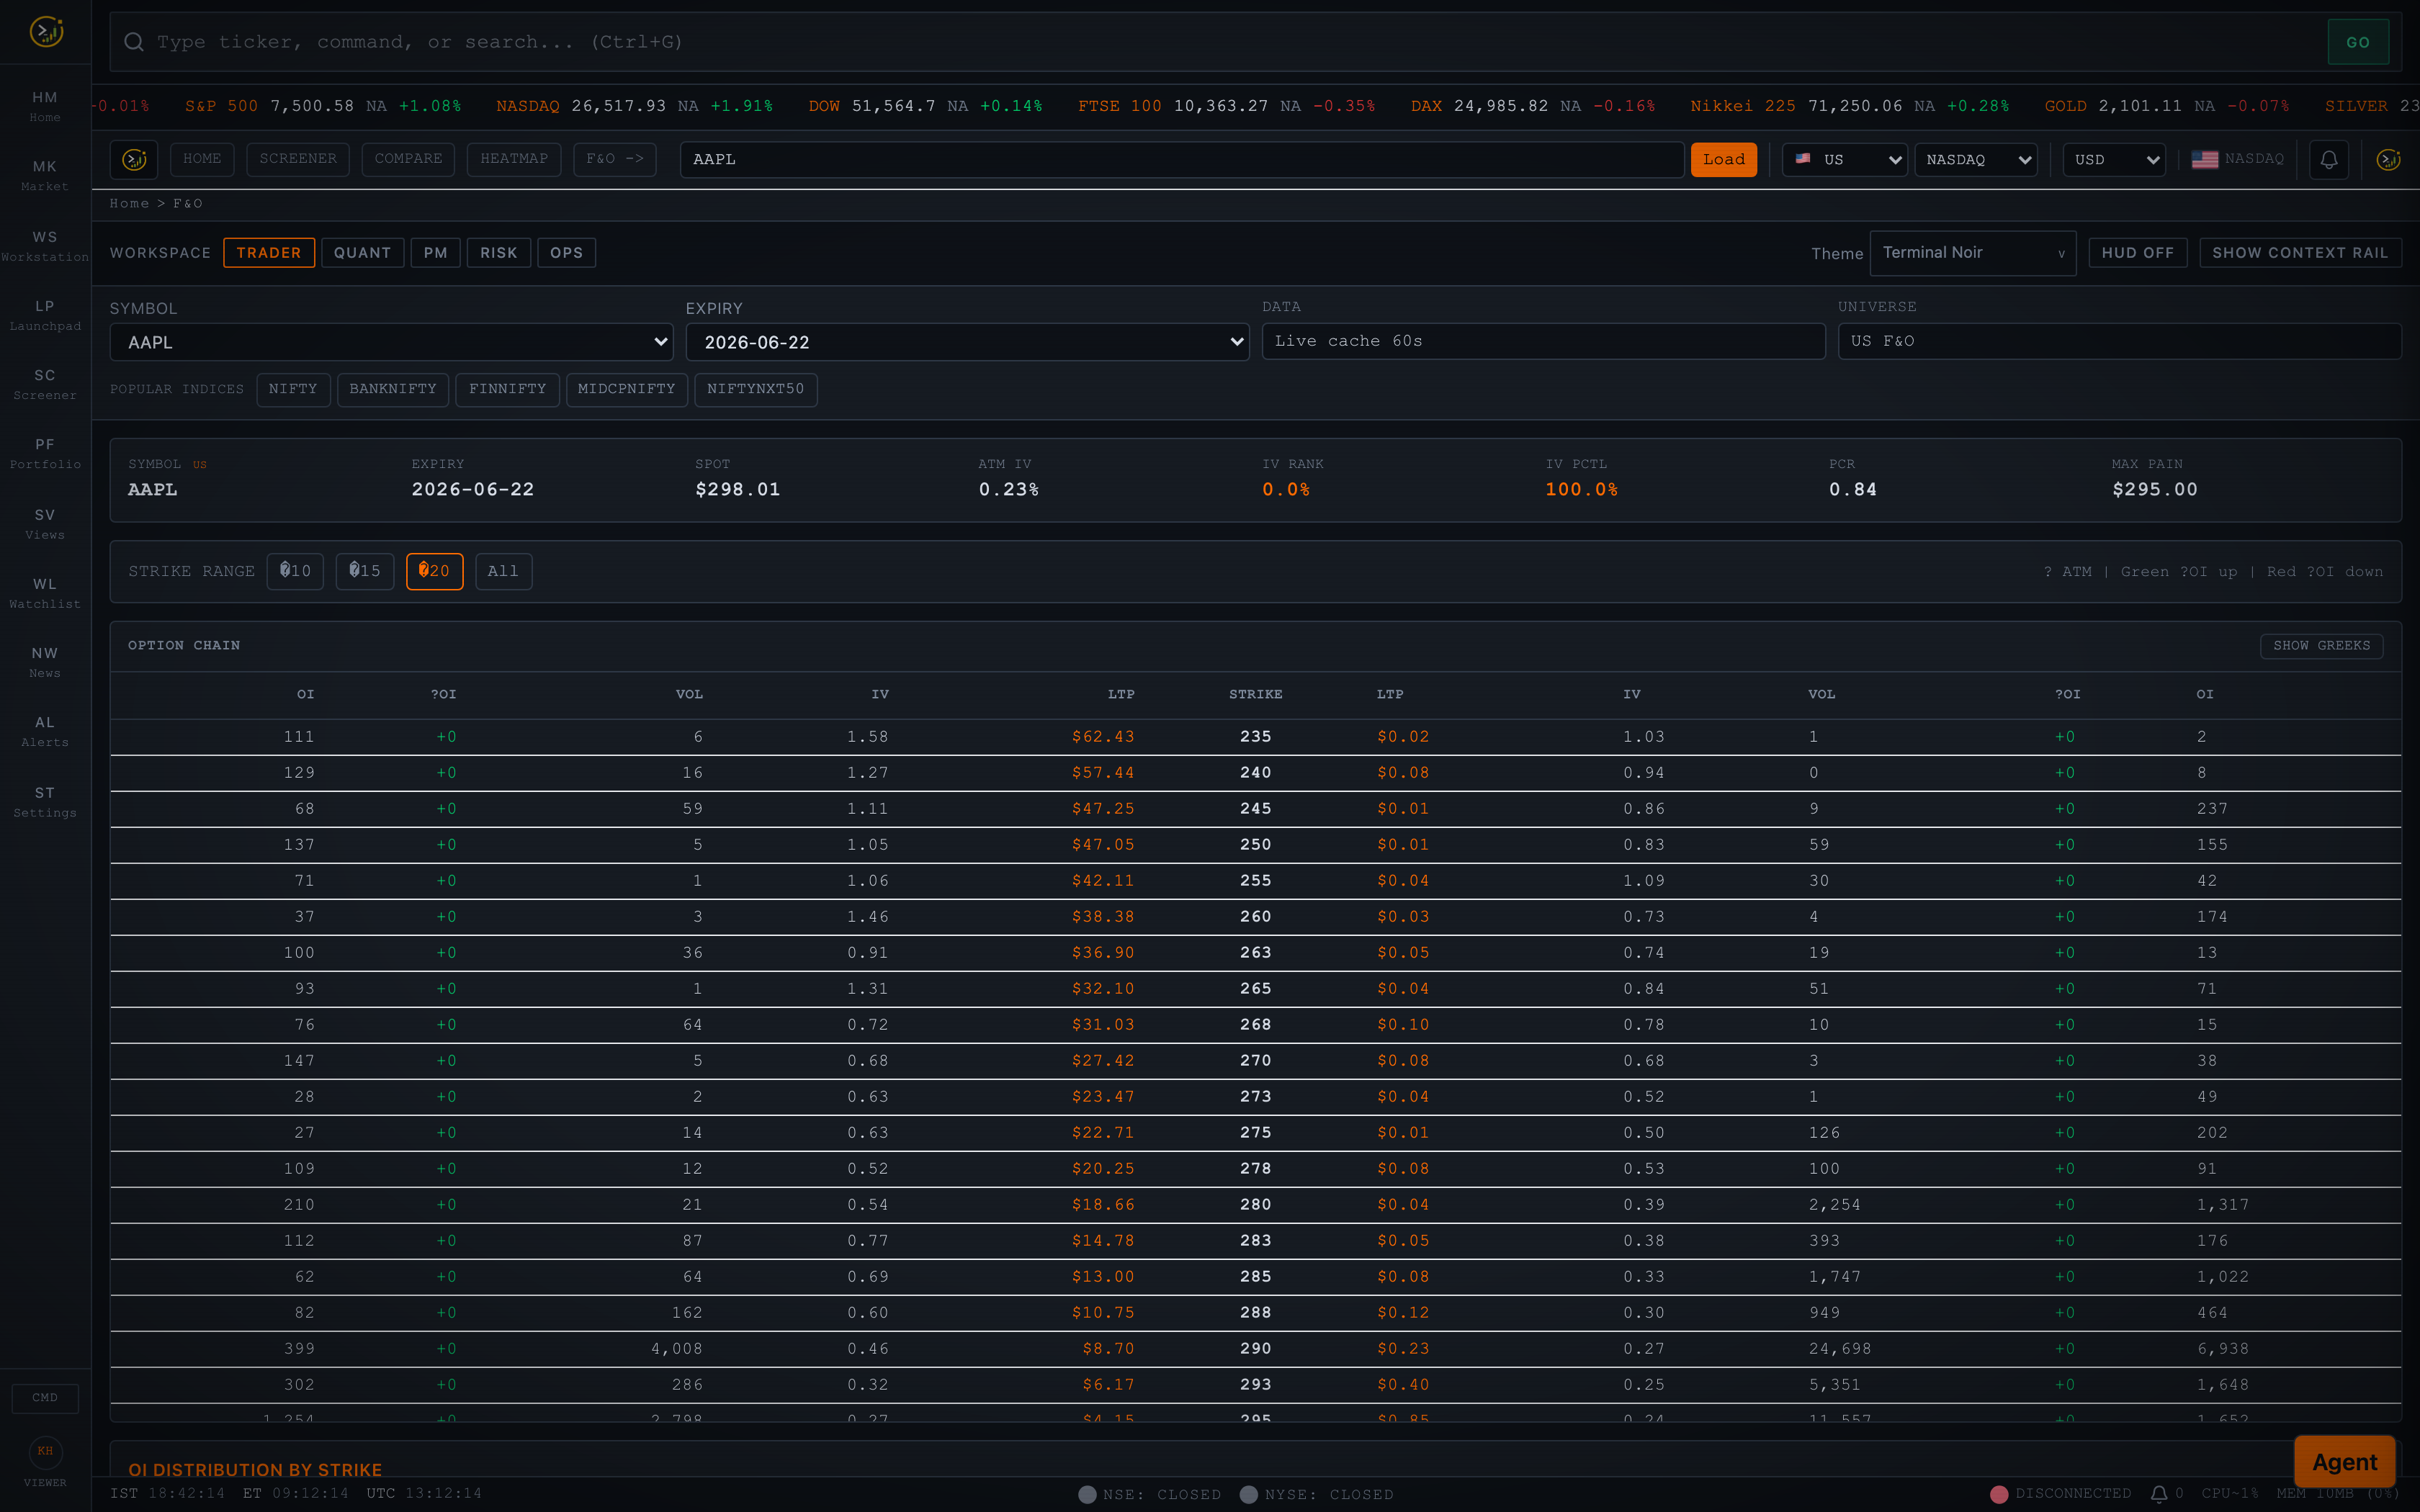Open the NW News sidebar item
Screen dimensions: 2420x1512
tap(45, 661)
